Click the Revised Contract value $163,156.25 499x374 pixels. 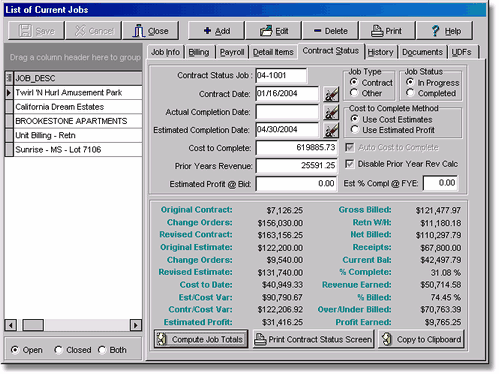click(280, 235)
